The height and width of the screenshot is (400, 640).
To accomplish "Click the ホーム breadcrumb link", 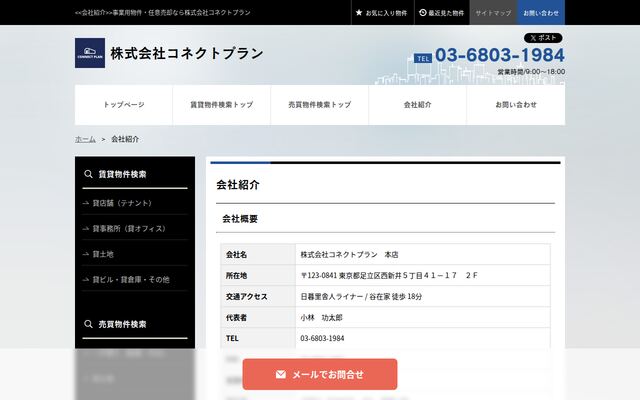I will tap(85, 139).
